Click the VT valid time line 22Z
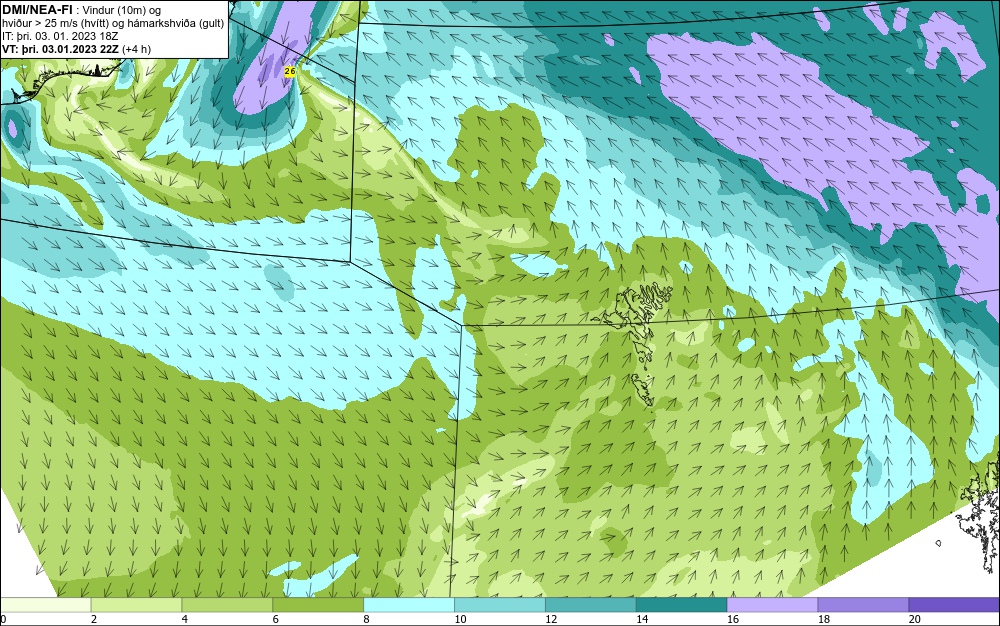The width and height of the screenshot is (1000, 626). pyautogui.click(x=60, y=49)
